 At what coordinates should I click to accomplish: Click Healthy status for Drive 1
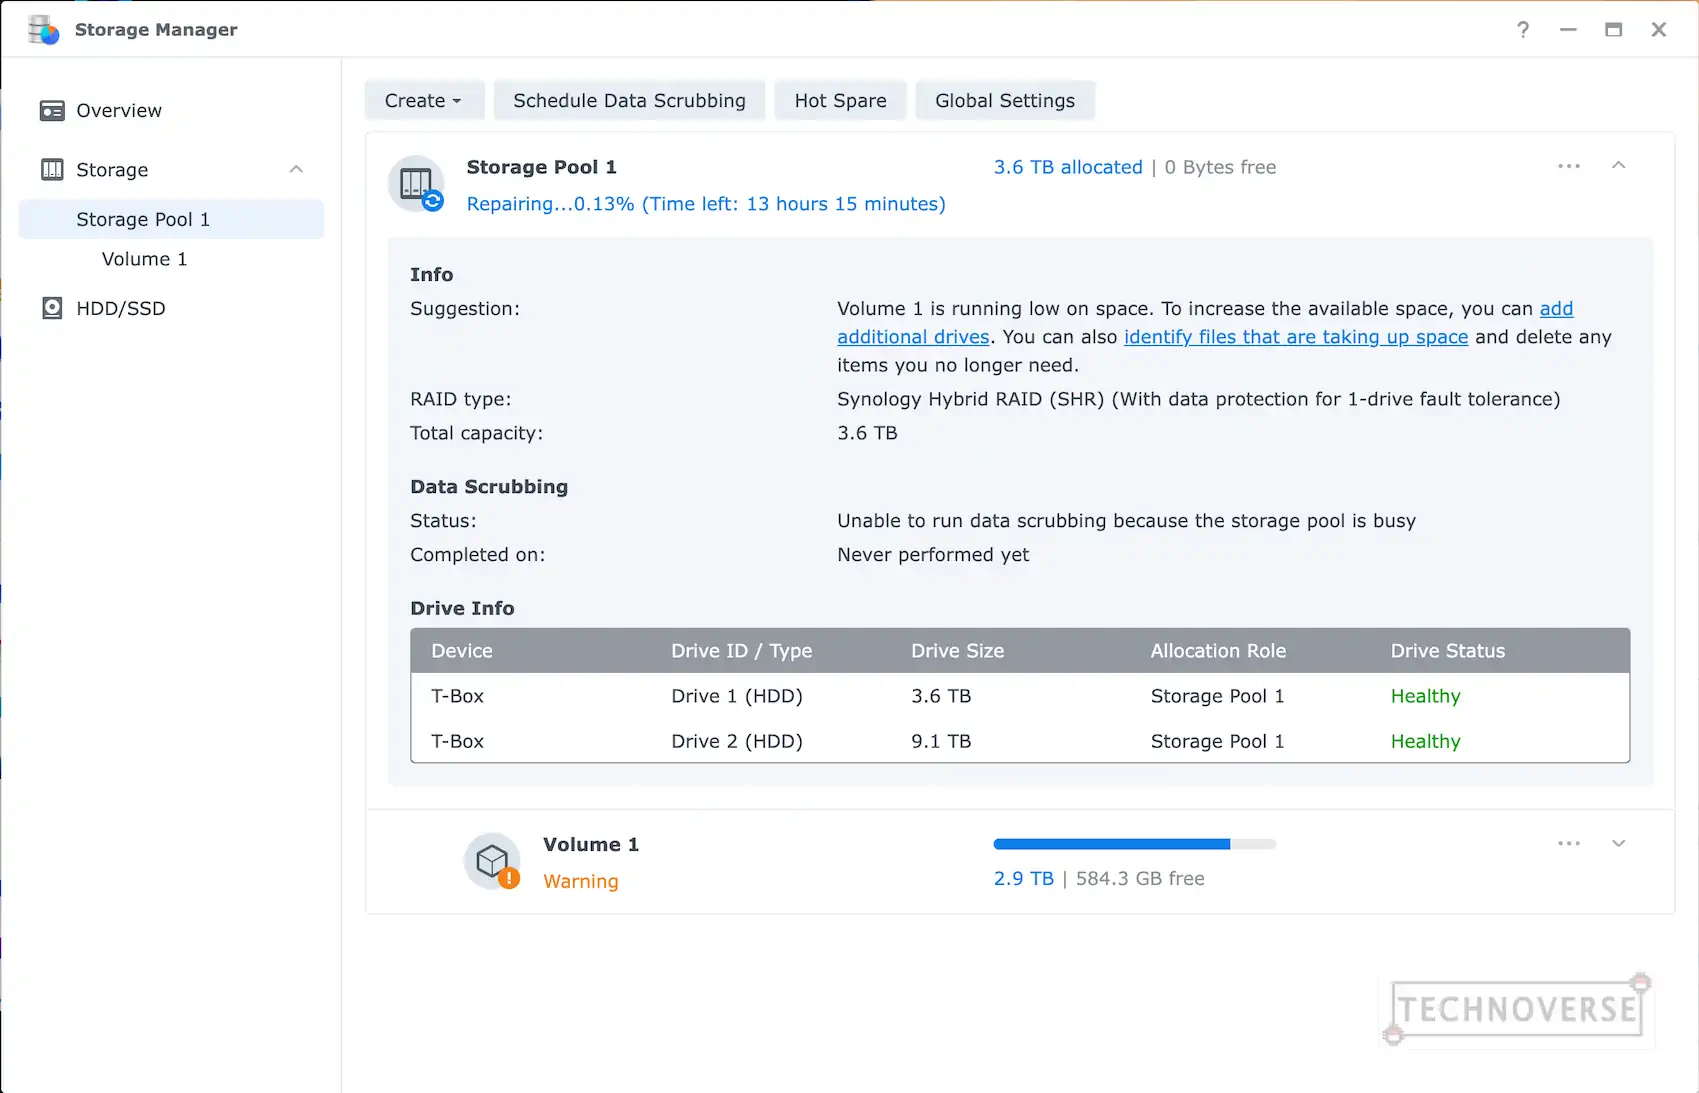tap(1425, 696)
